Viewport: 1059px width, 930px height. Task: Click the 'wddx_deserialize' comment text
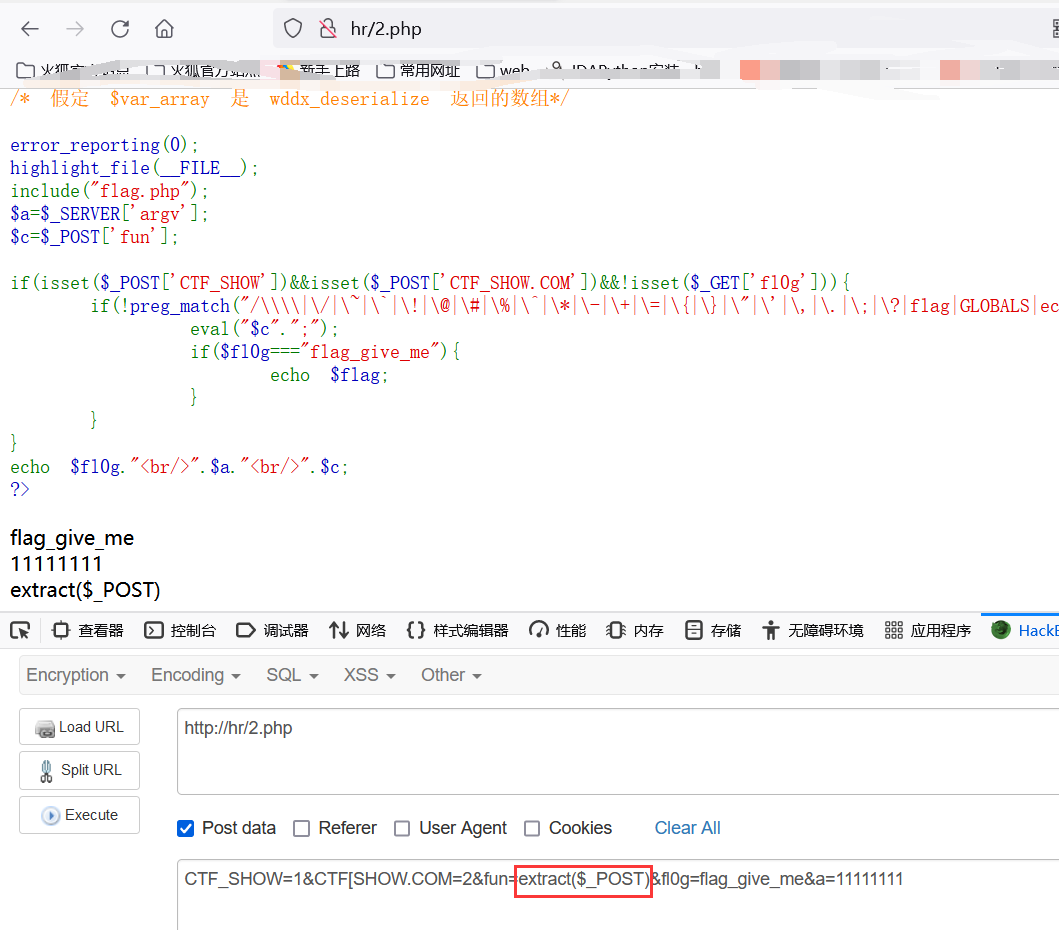coord(349,99)
